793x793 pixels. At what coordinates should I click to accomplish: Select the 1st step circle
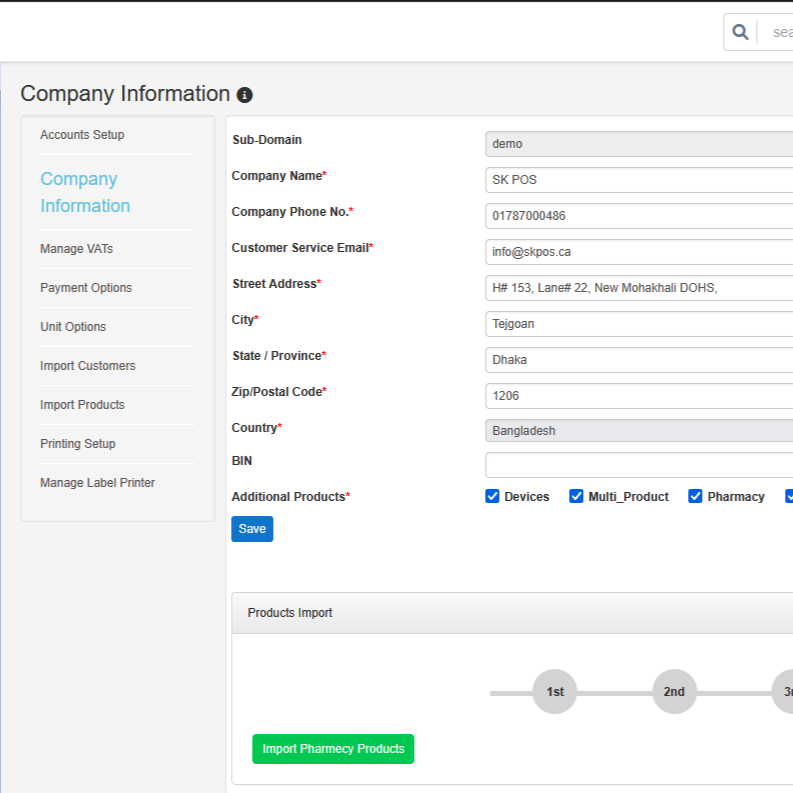point(555,691)
